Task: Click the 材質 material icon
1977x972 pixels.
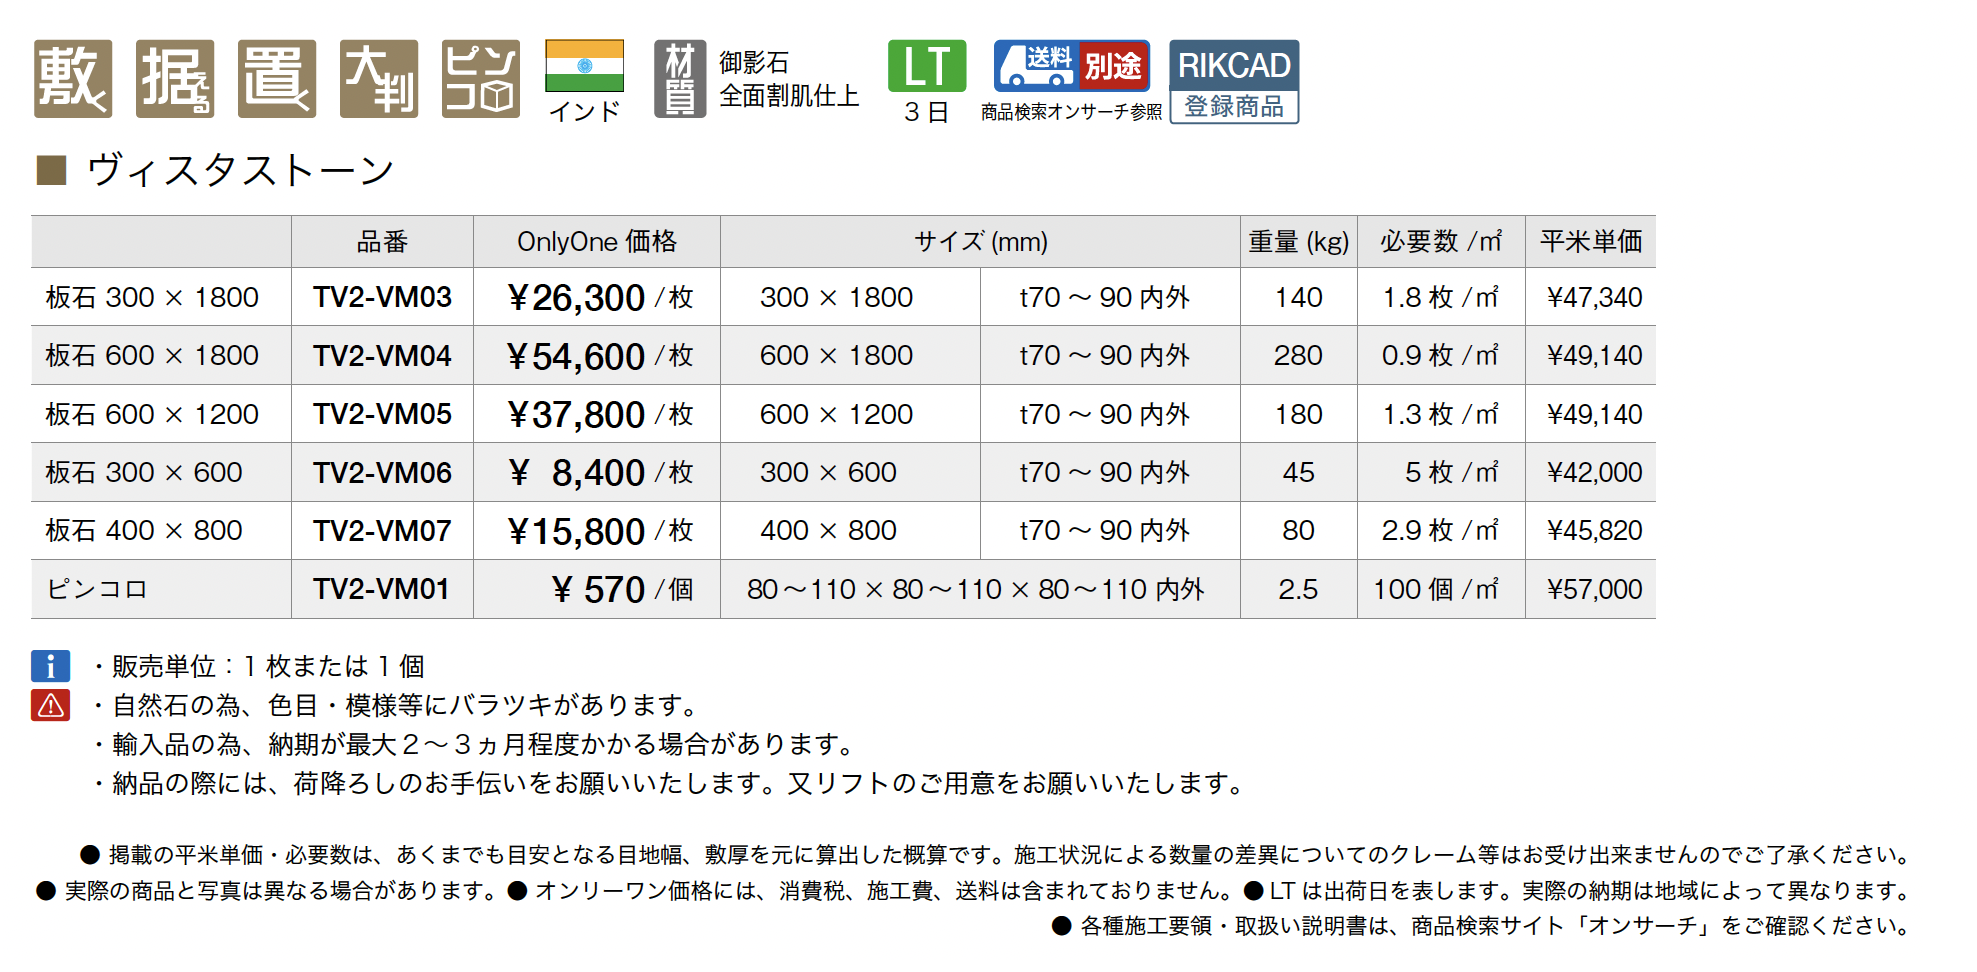Action: click(680, 79)
